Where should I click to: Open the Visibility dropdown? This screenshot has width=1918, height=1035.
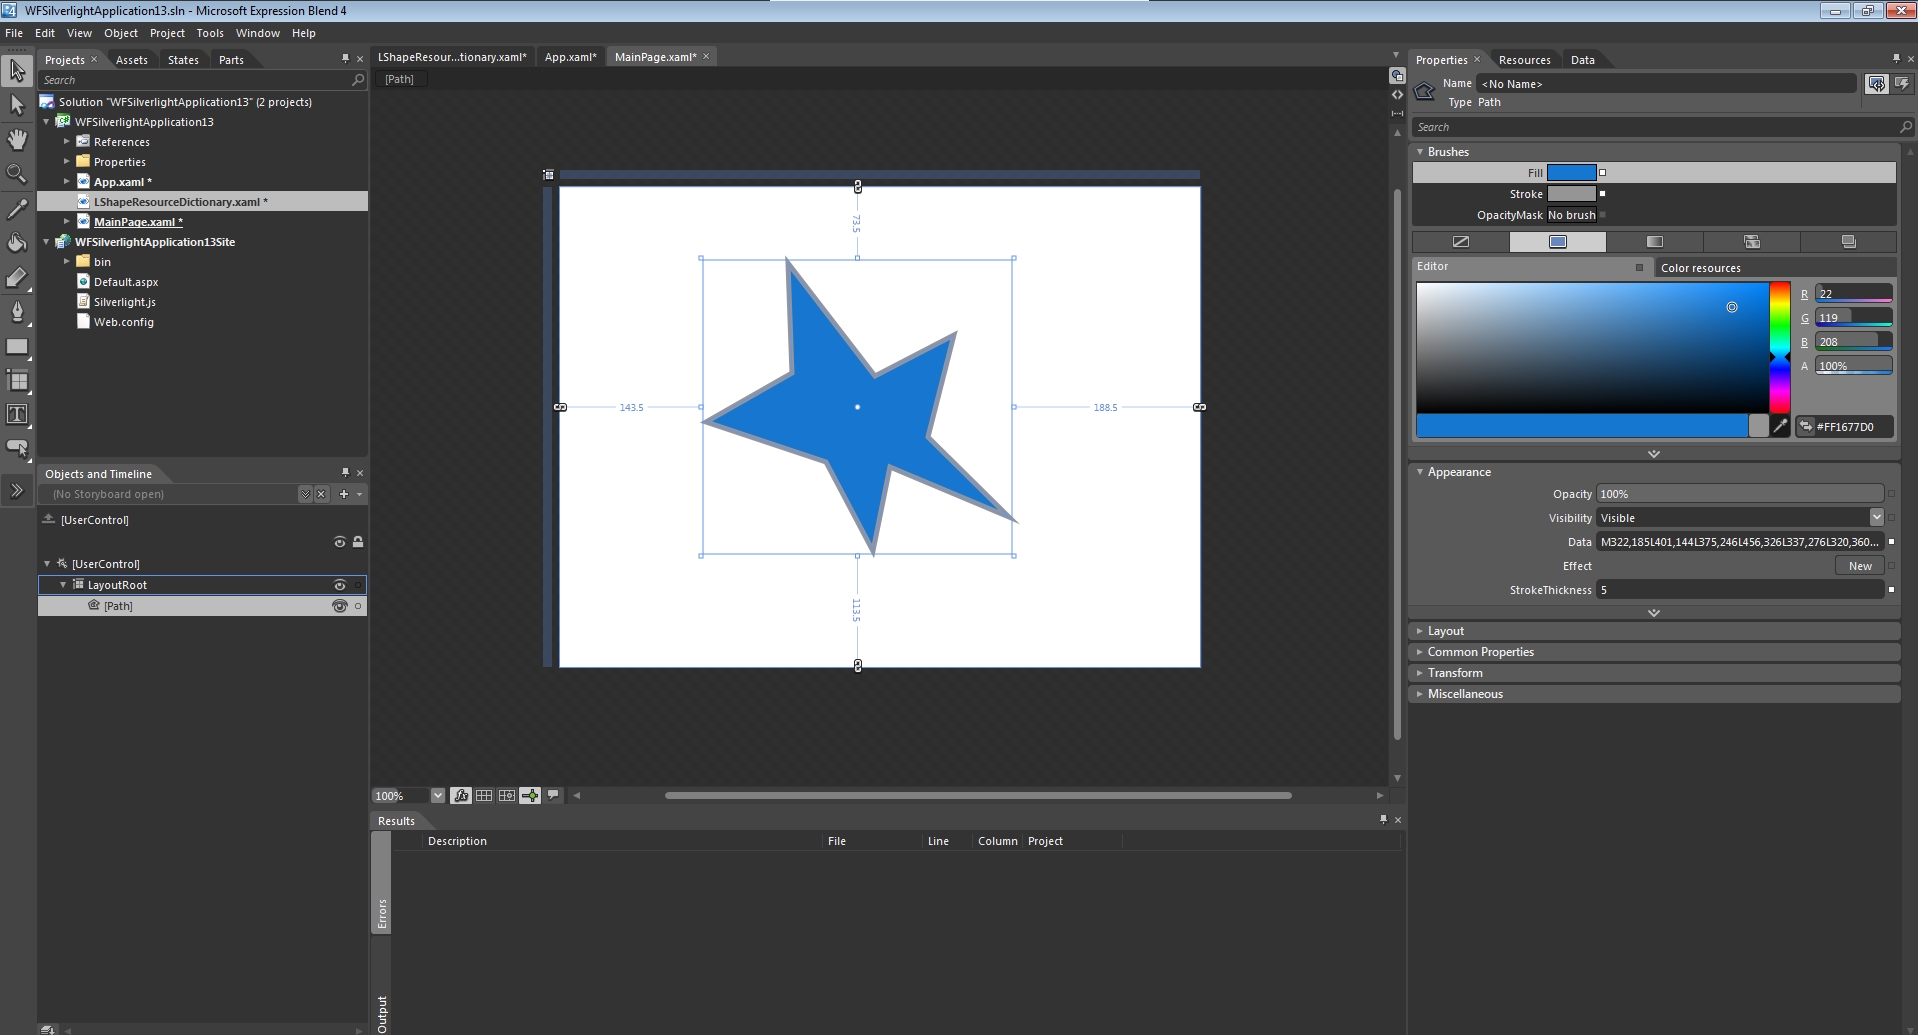[x=1876, y=517]
